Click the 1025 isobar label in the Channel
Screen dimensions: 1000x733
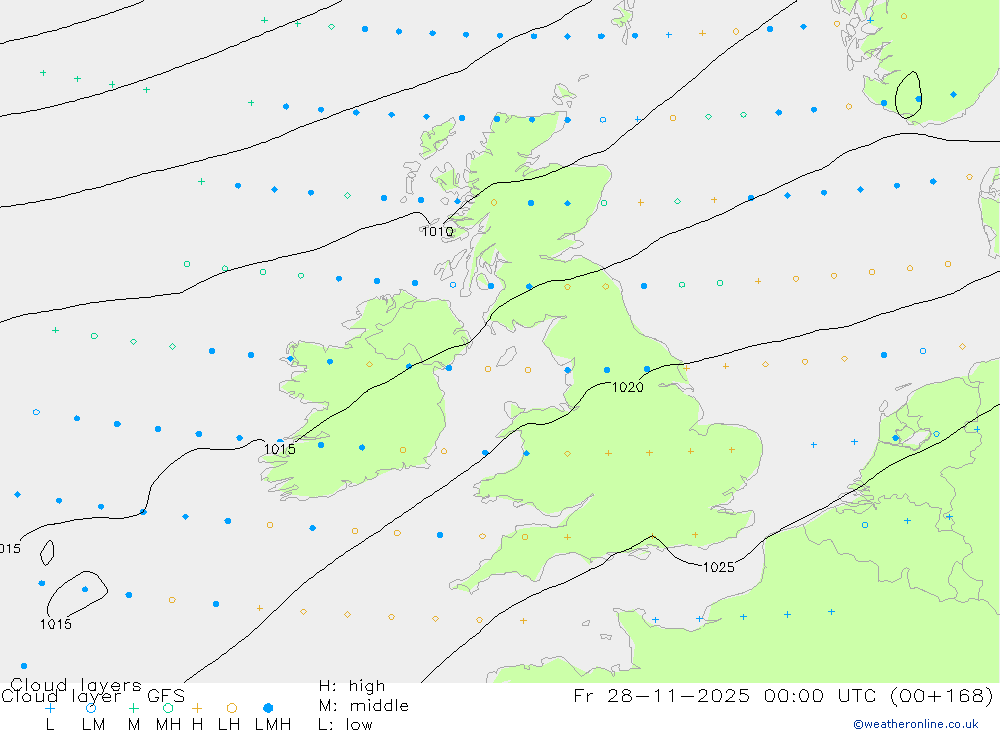pos(718,567)
